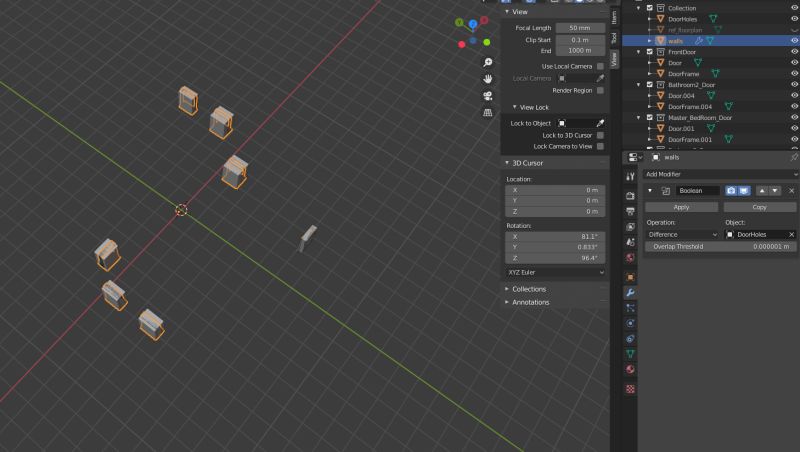The width and height of the screenshot is (800, 452).
Task: Move Boolean modifier up
Action: 762,191
